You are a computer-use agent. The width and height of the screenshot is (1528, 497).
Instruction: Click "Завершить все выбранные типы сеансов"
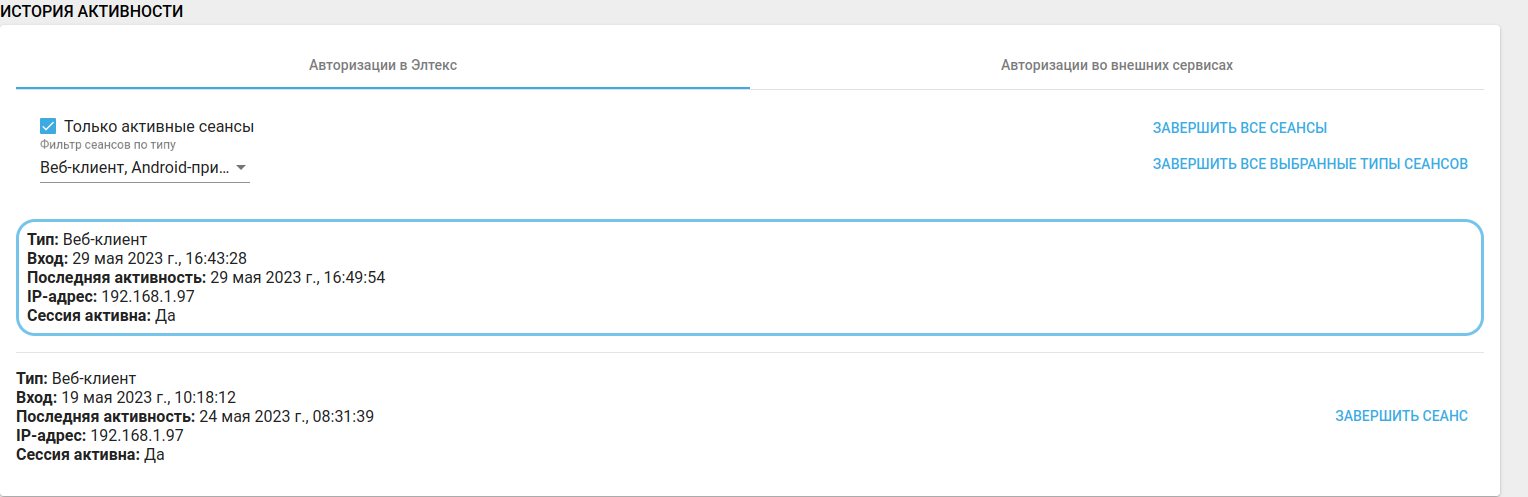click(1310, 164)
